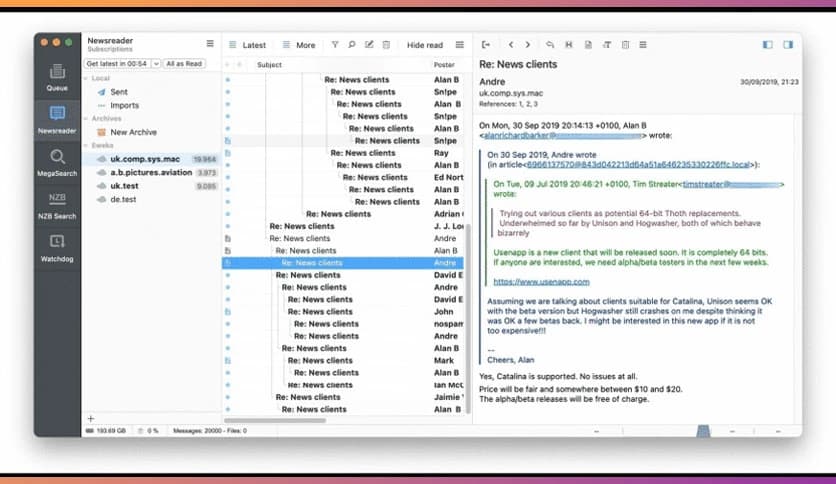
Task: Open the Watchdog section
Action: [57, 248]
